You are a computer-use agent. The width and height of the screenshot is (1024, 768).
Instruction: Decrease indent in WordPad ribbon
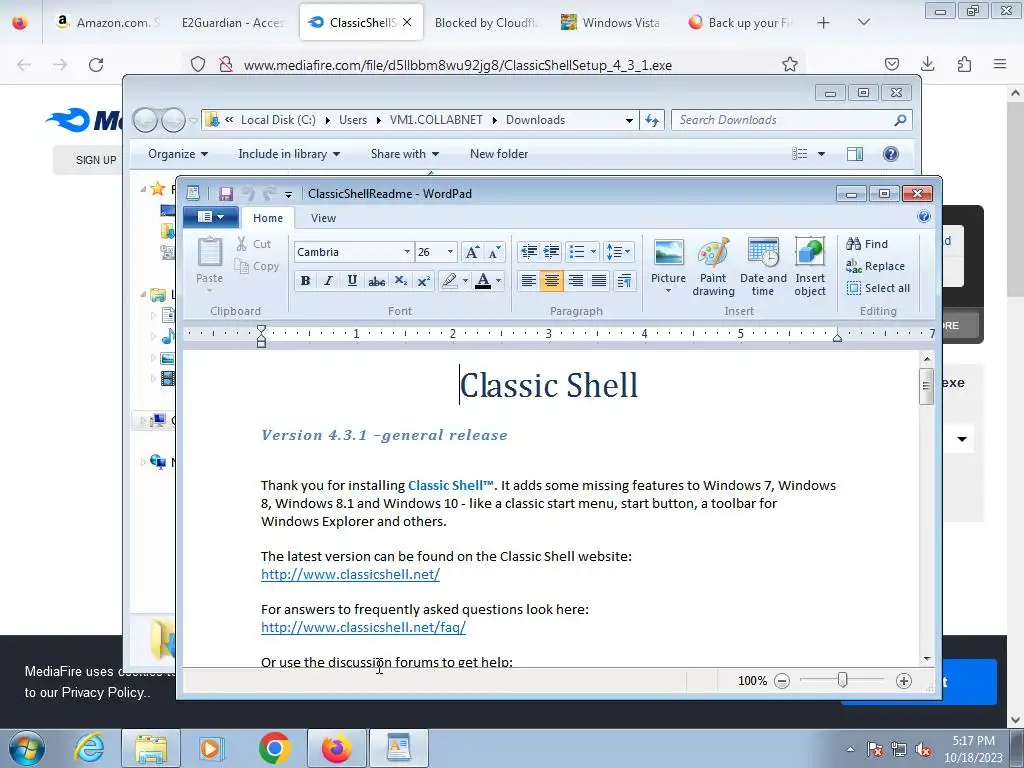[528, 251]
